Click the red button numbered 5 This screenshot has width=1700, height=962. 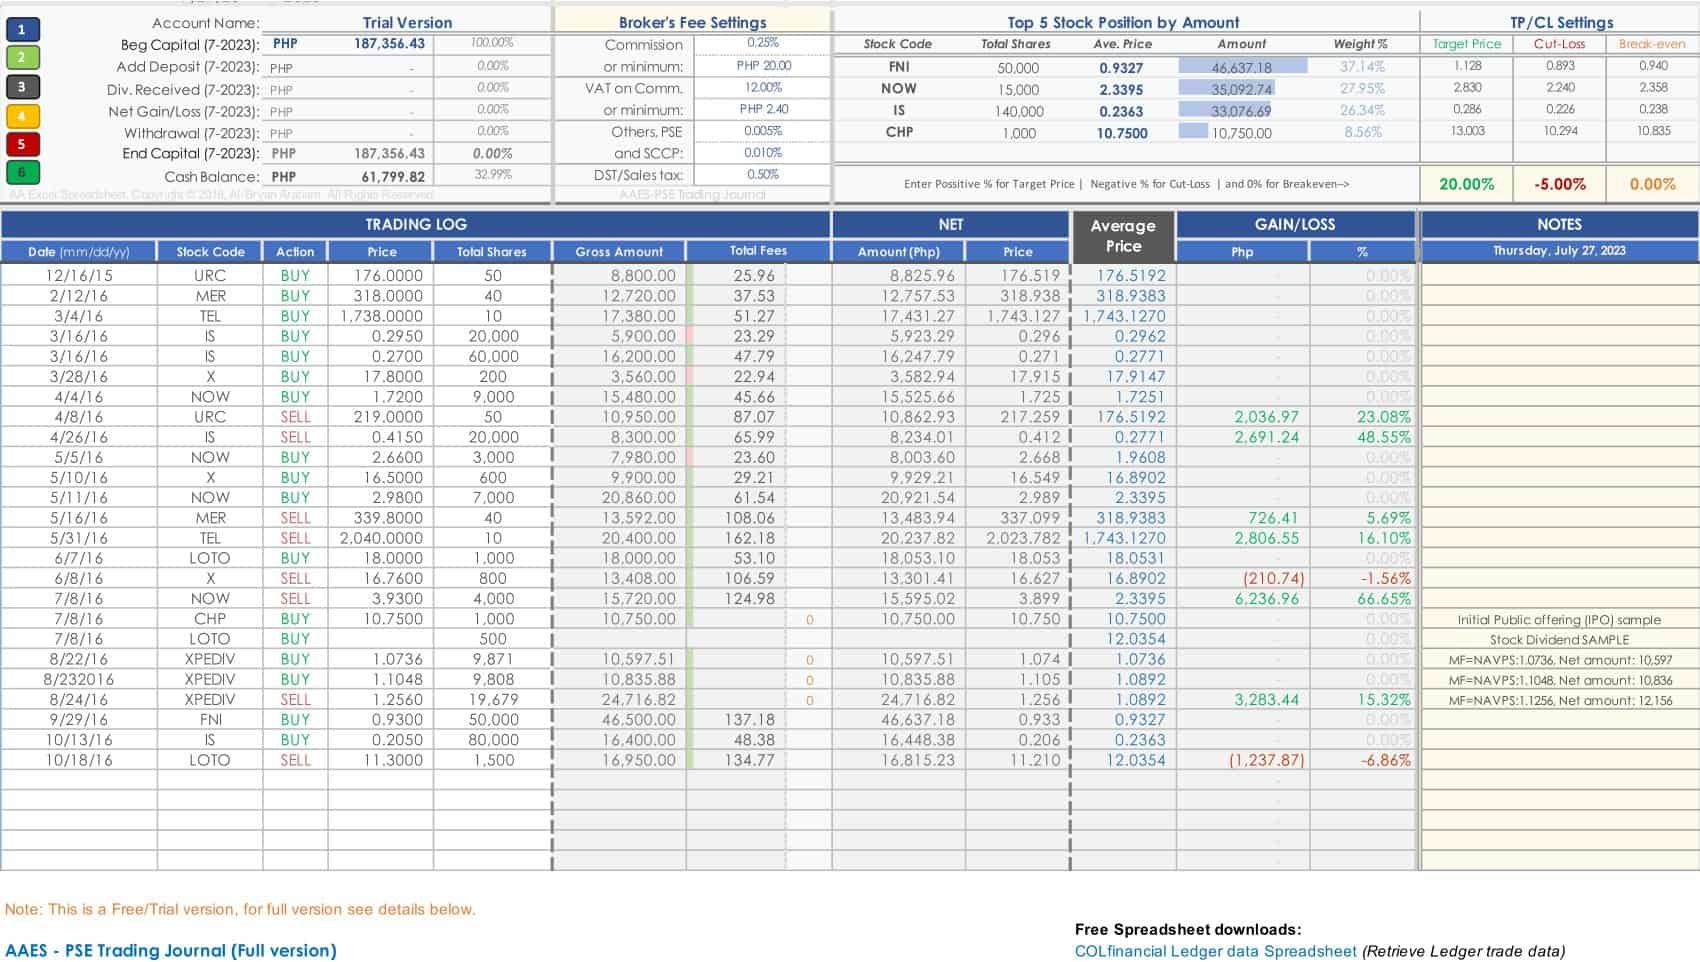(x=22, y=144)
